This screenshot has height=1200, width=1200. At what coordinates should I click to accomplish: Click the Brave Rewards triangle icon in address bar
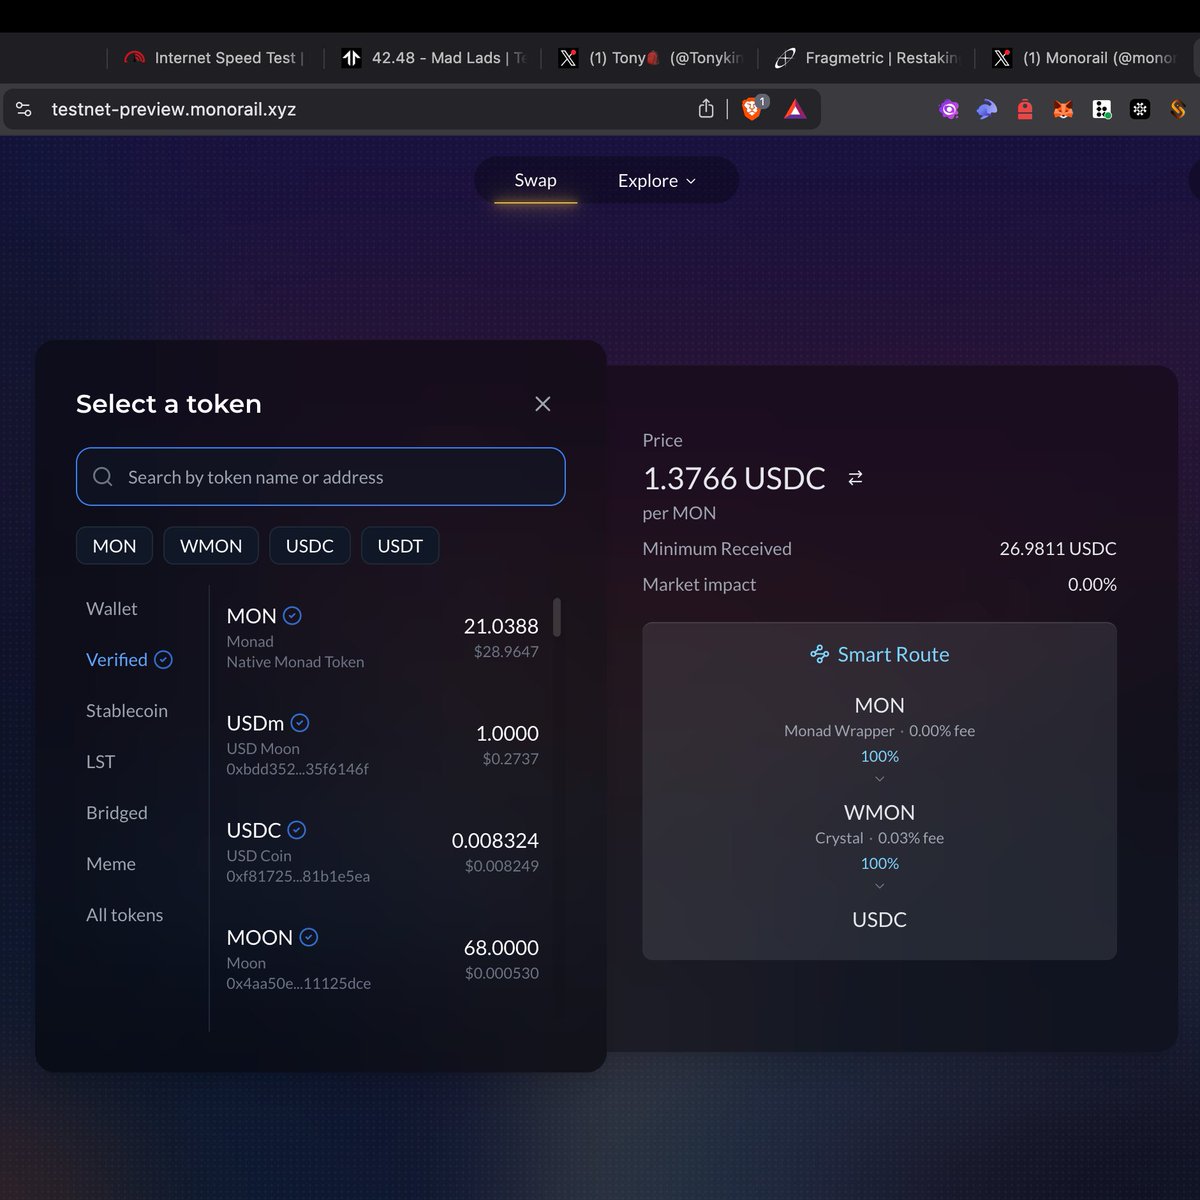(x=794, y=109)
